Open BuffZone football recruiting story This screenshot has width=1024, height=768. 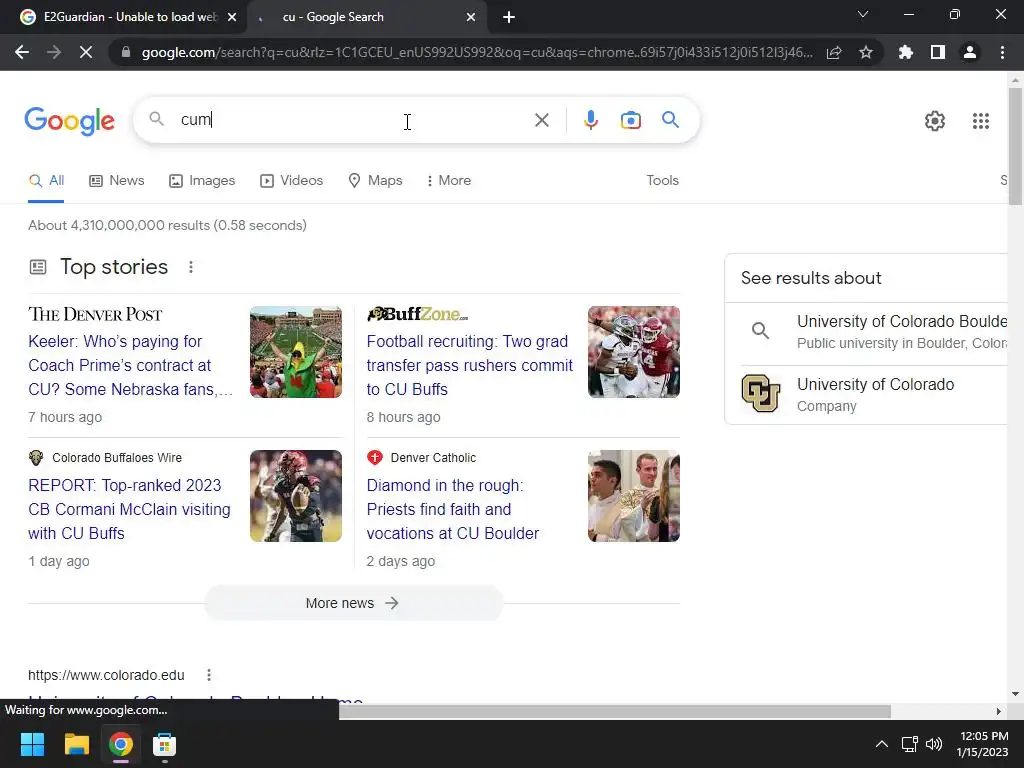[470, 365]
